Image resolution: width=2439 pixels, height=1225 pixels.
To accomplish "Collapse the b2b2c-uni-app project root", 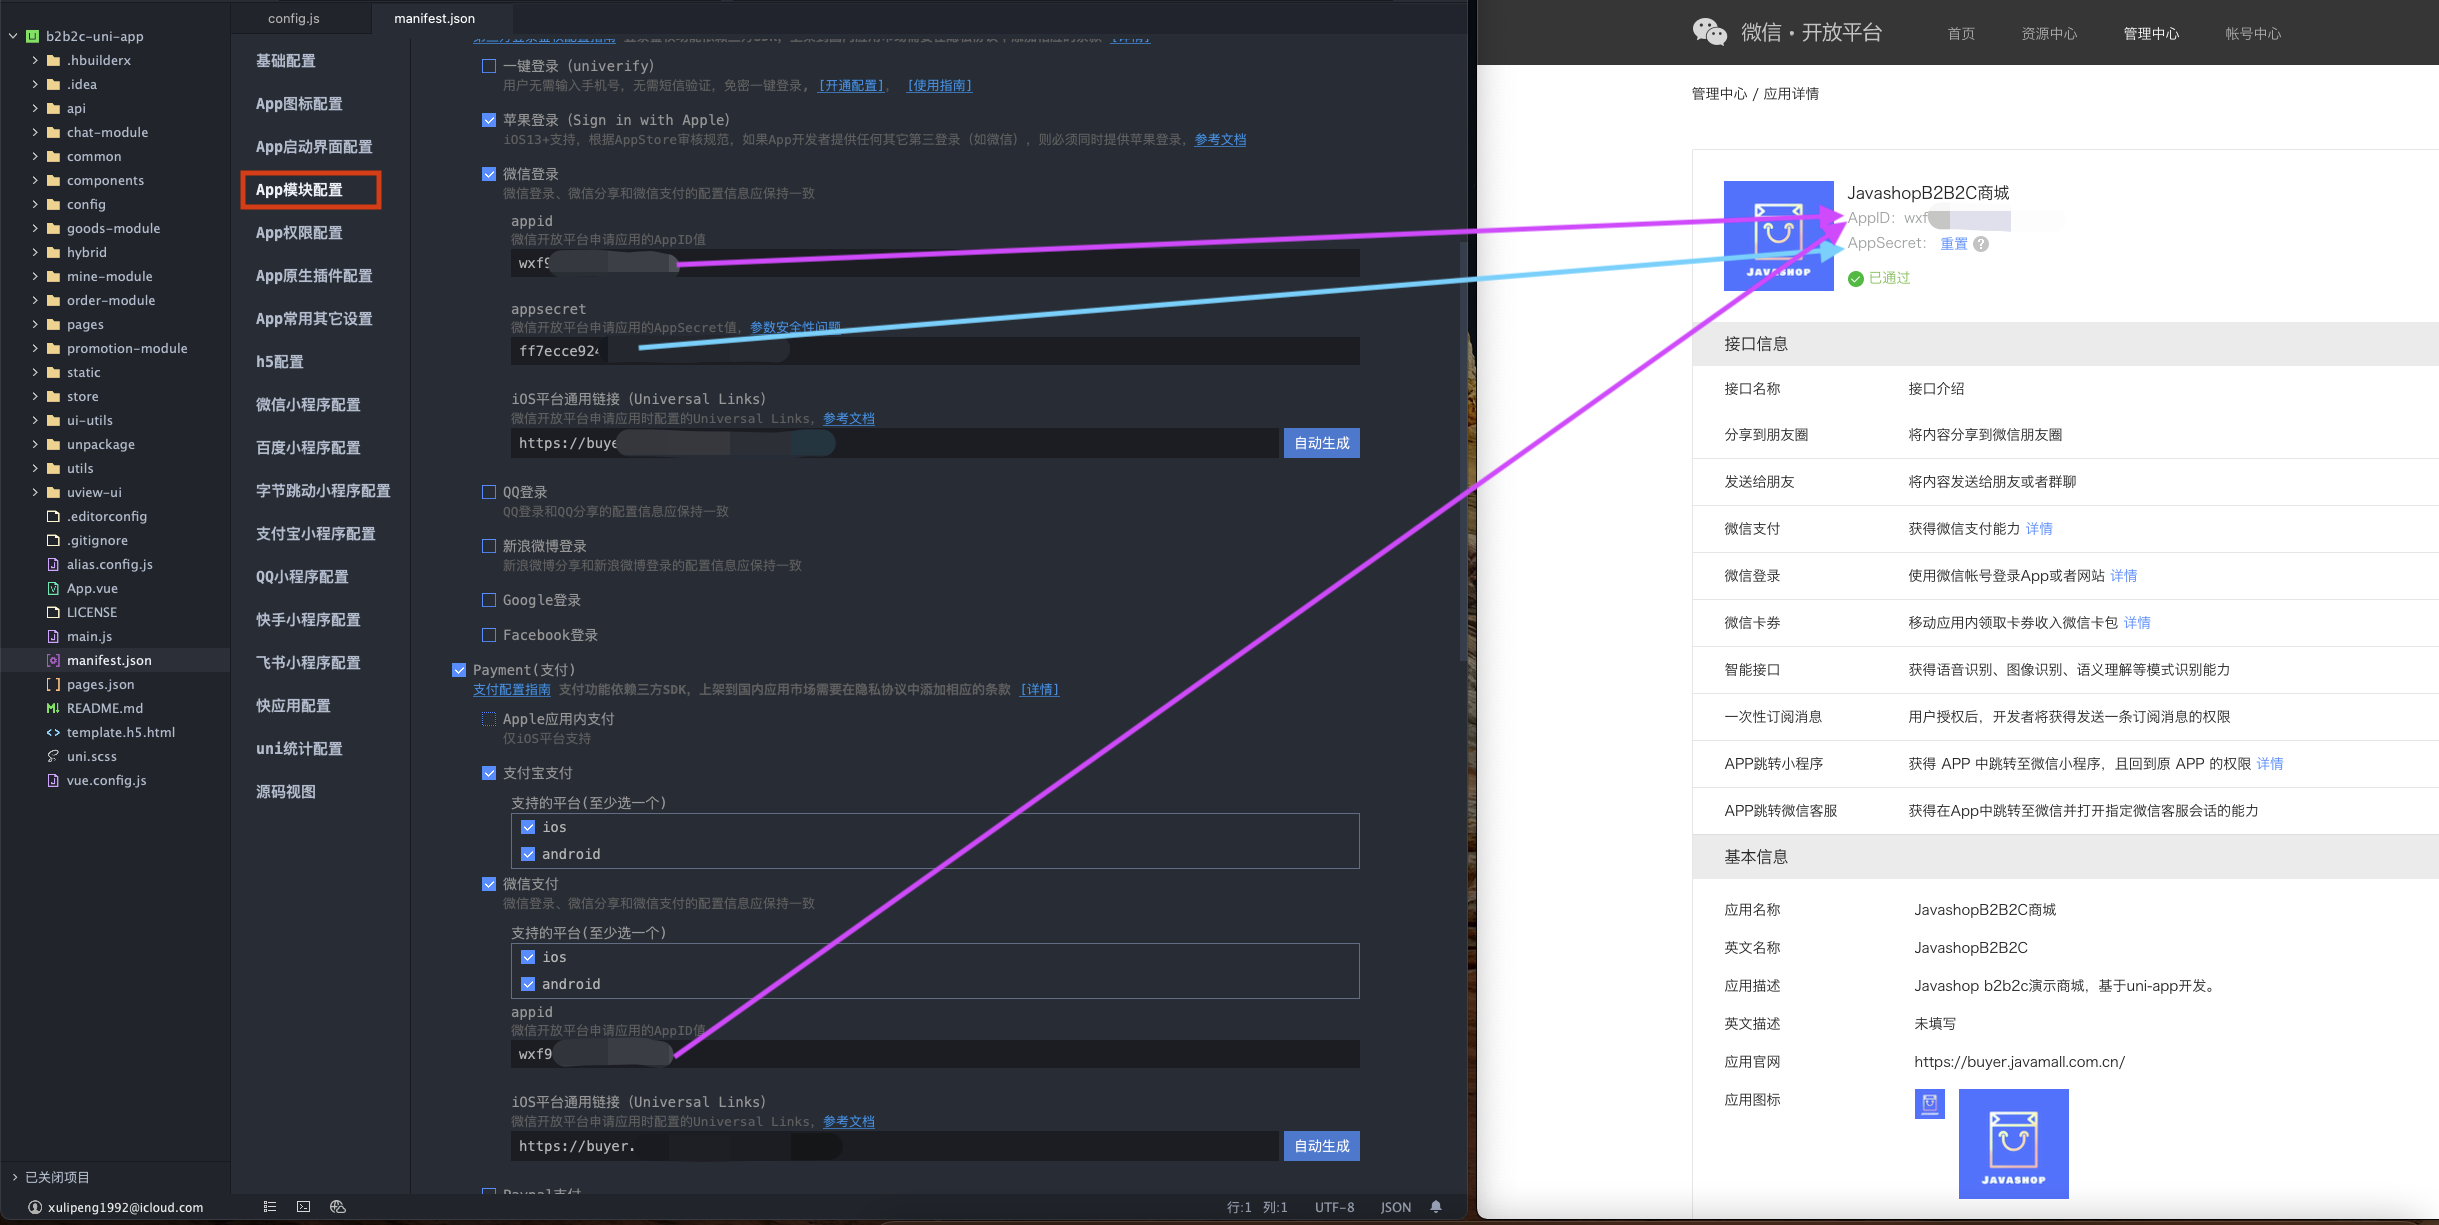I will pos(13,36).
